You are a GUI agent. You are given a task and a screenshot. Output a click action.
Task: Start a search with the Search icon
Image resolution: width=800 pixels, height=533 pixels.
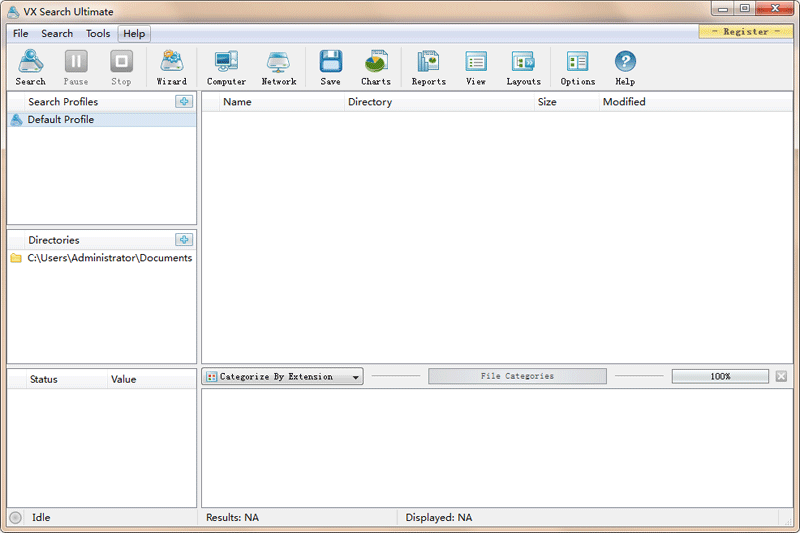(30, 67)
